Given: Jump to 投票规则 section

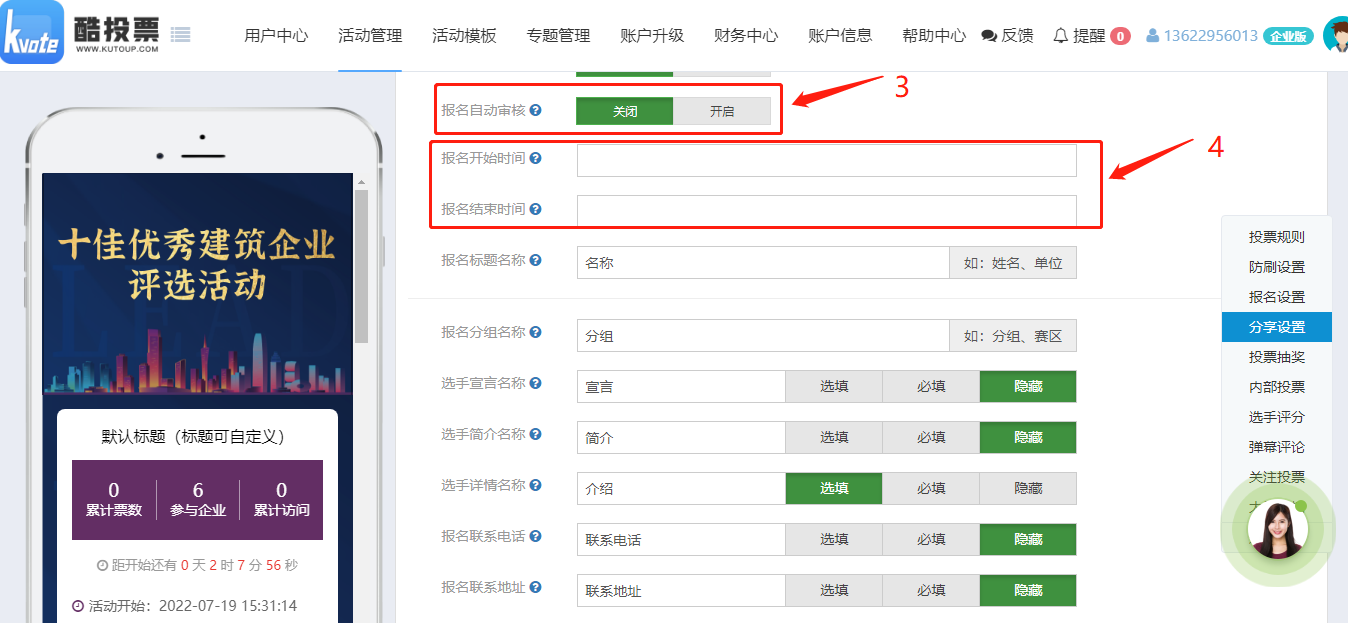Looking at the screenshot, I should pos(1277,237).
